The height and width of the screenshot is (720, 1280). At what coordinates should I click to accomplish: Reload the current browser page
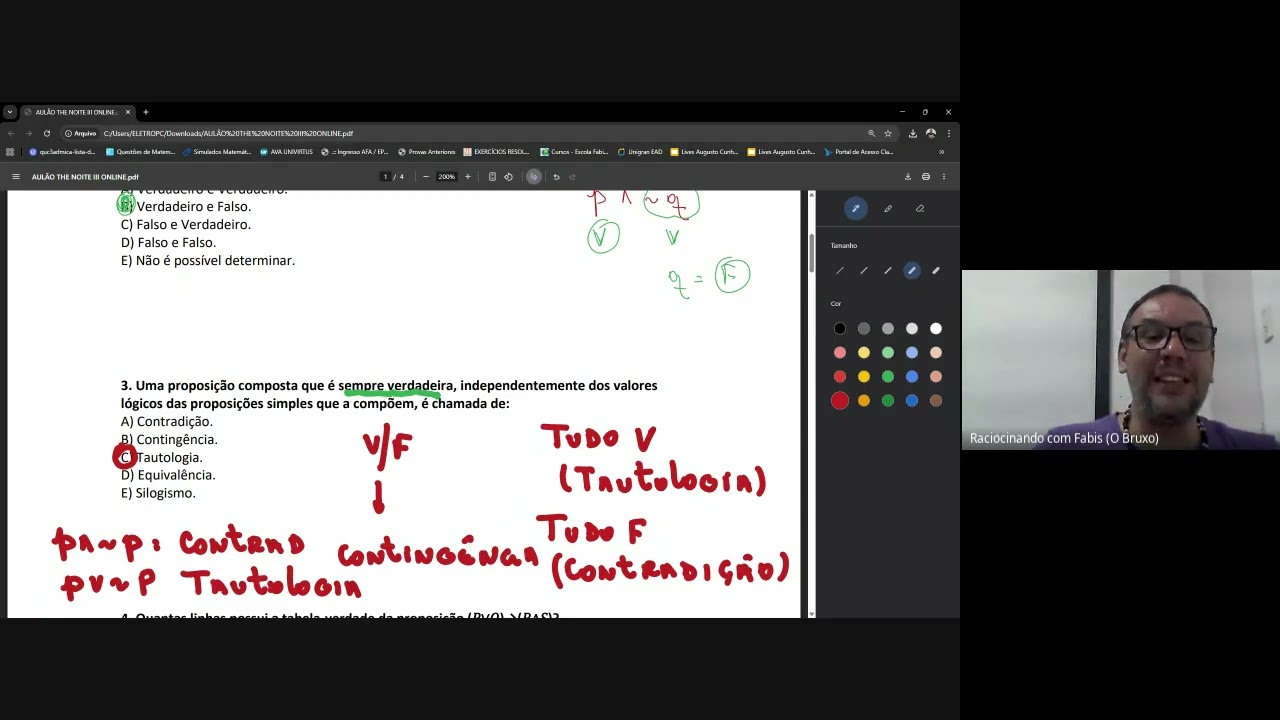(47, 133)
